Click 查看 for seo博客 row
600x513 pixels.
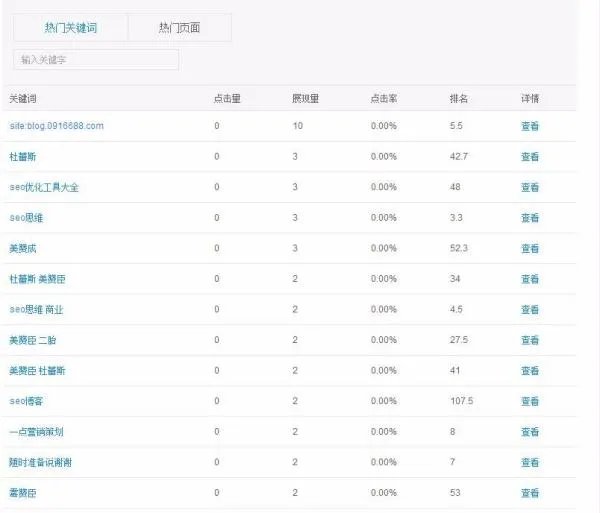coord(530,401)
